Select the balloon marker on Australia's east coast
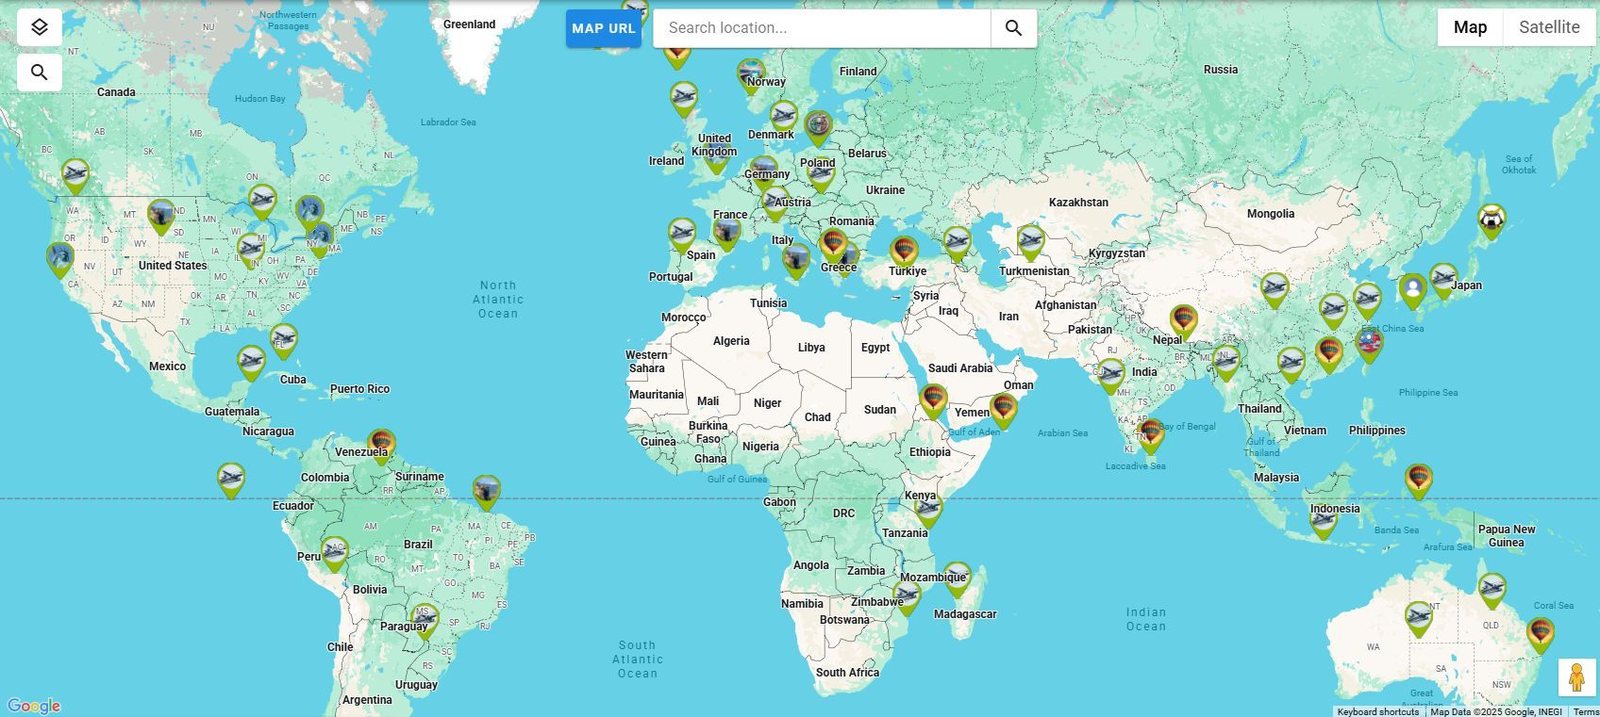The width and height of the screenshot is (1600, 717). point(1541,634)
